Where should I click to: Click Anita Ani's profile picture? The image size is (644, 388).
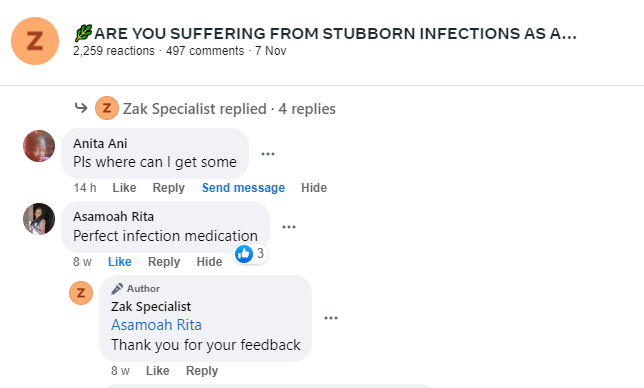[x=39, y=146]
